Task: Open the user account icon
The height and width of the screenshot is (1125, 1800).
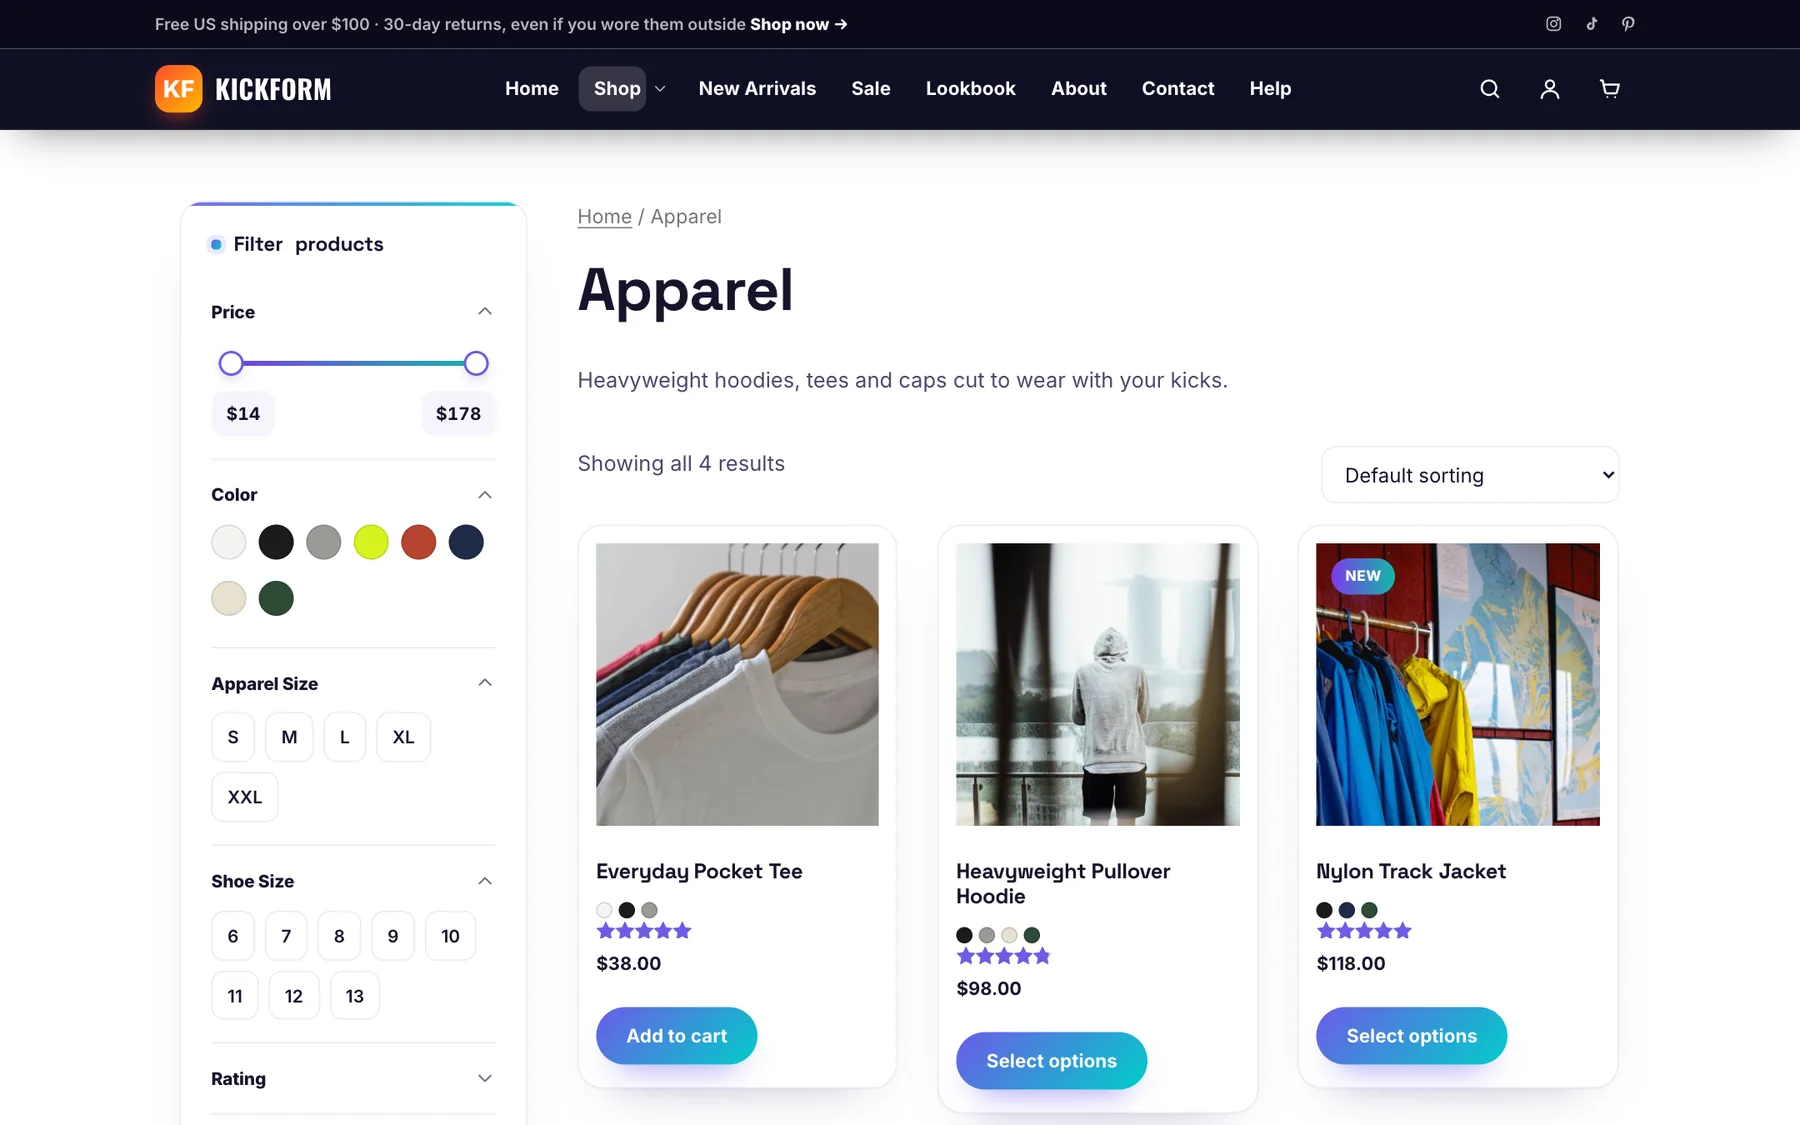Action: tap(1550, 89)
